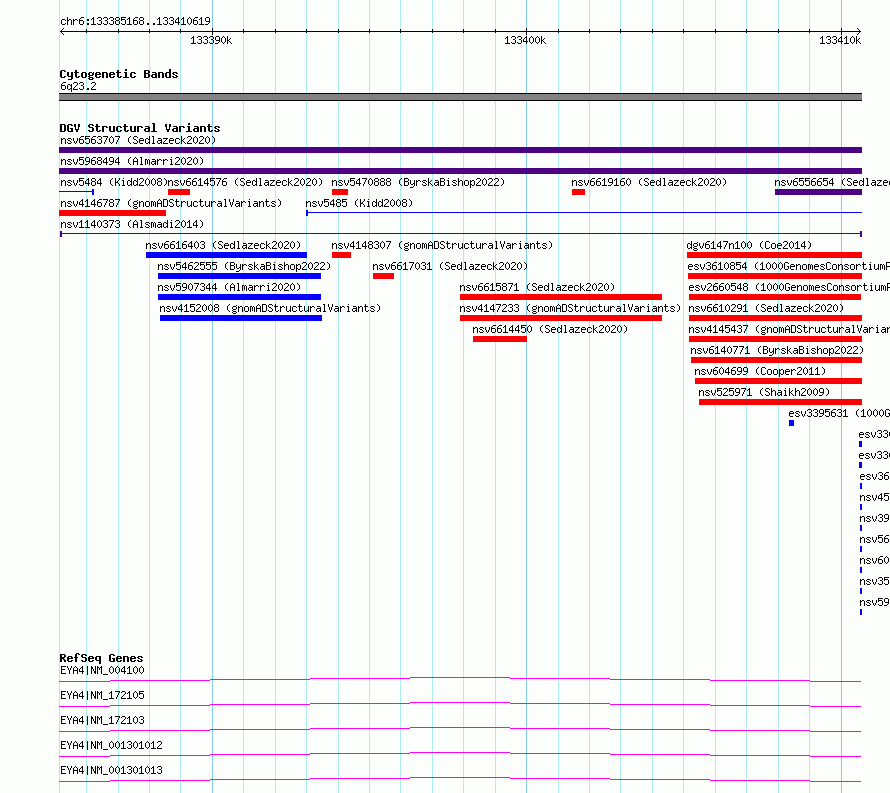Click the nsv5907344 (Almarri2020) label
This screenshot has width=890, height=793.
click(x=229, y=287)
